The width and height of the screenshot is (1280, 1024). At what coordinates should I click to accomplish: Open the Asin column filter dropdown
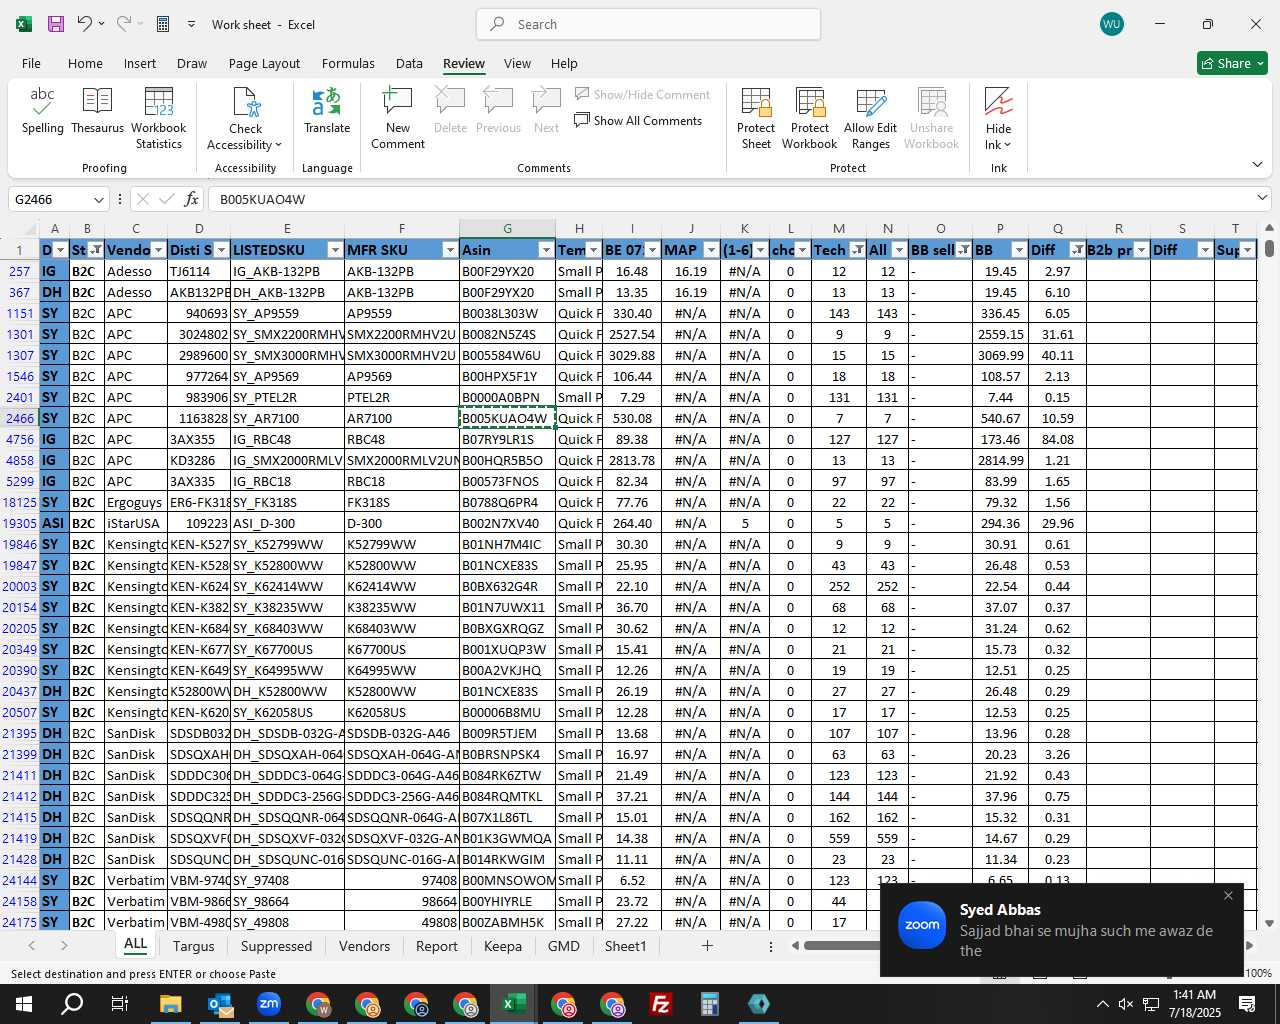[546, 250]
